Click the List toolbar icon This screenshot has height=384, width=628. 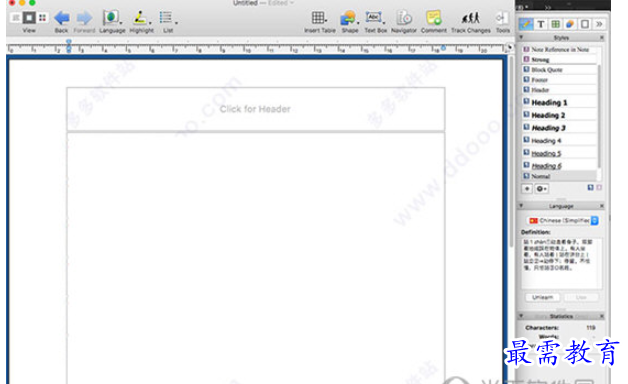coord(165,17)
